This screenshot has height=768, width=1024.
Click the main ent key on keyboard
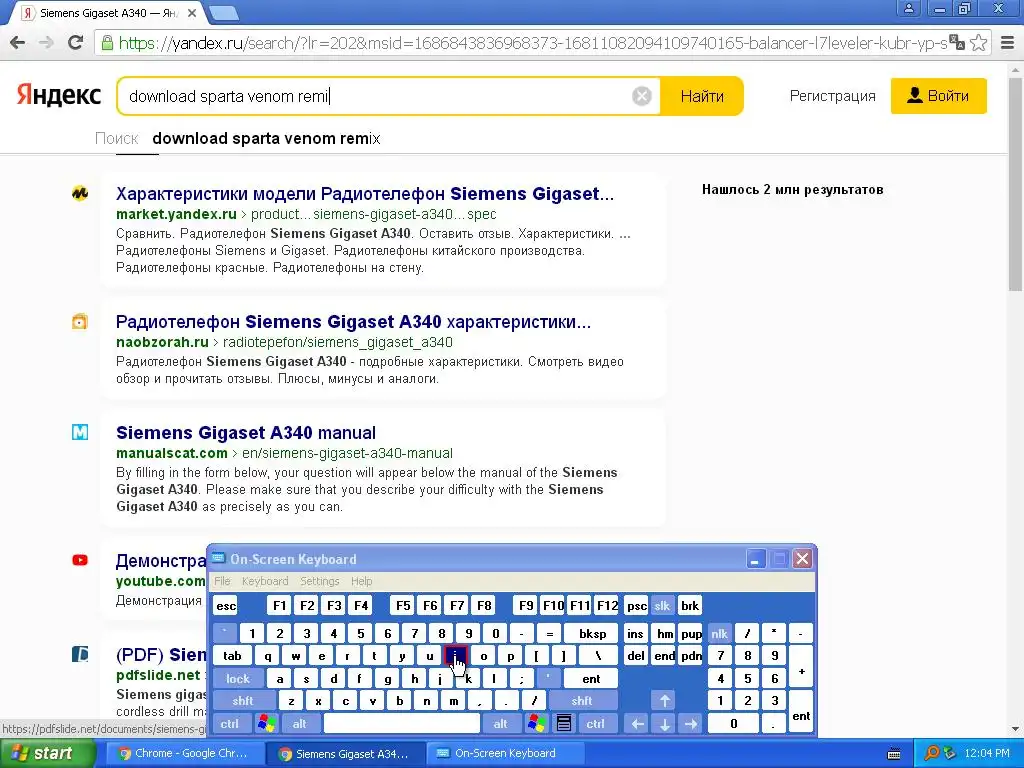coord(591,679)
